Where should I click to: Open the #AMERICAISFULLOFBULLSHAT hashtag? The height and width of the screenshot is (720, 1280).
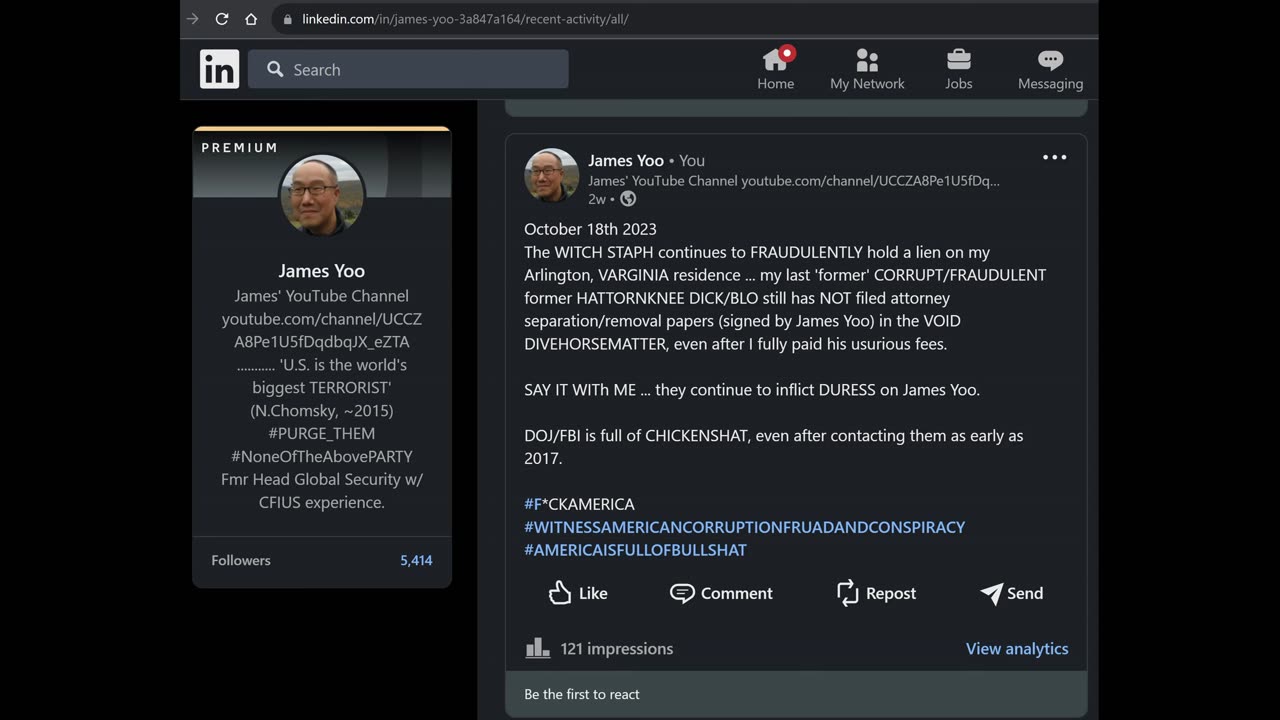tap(635, 550)
